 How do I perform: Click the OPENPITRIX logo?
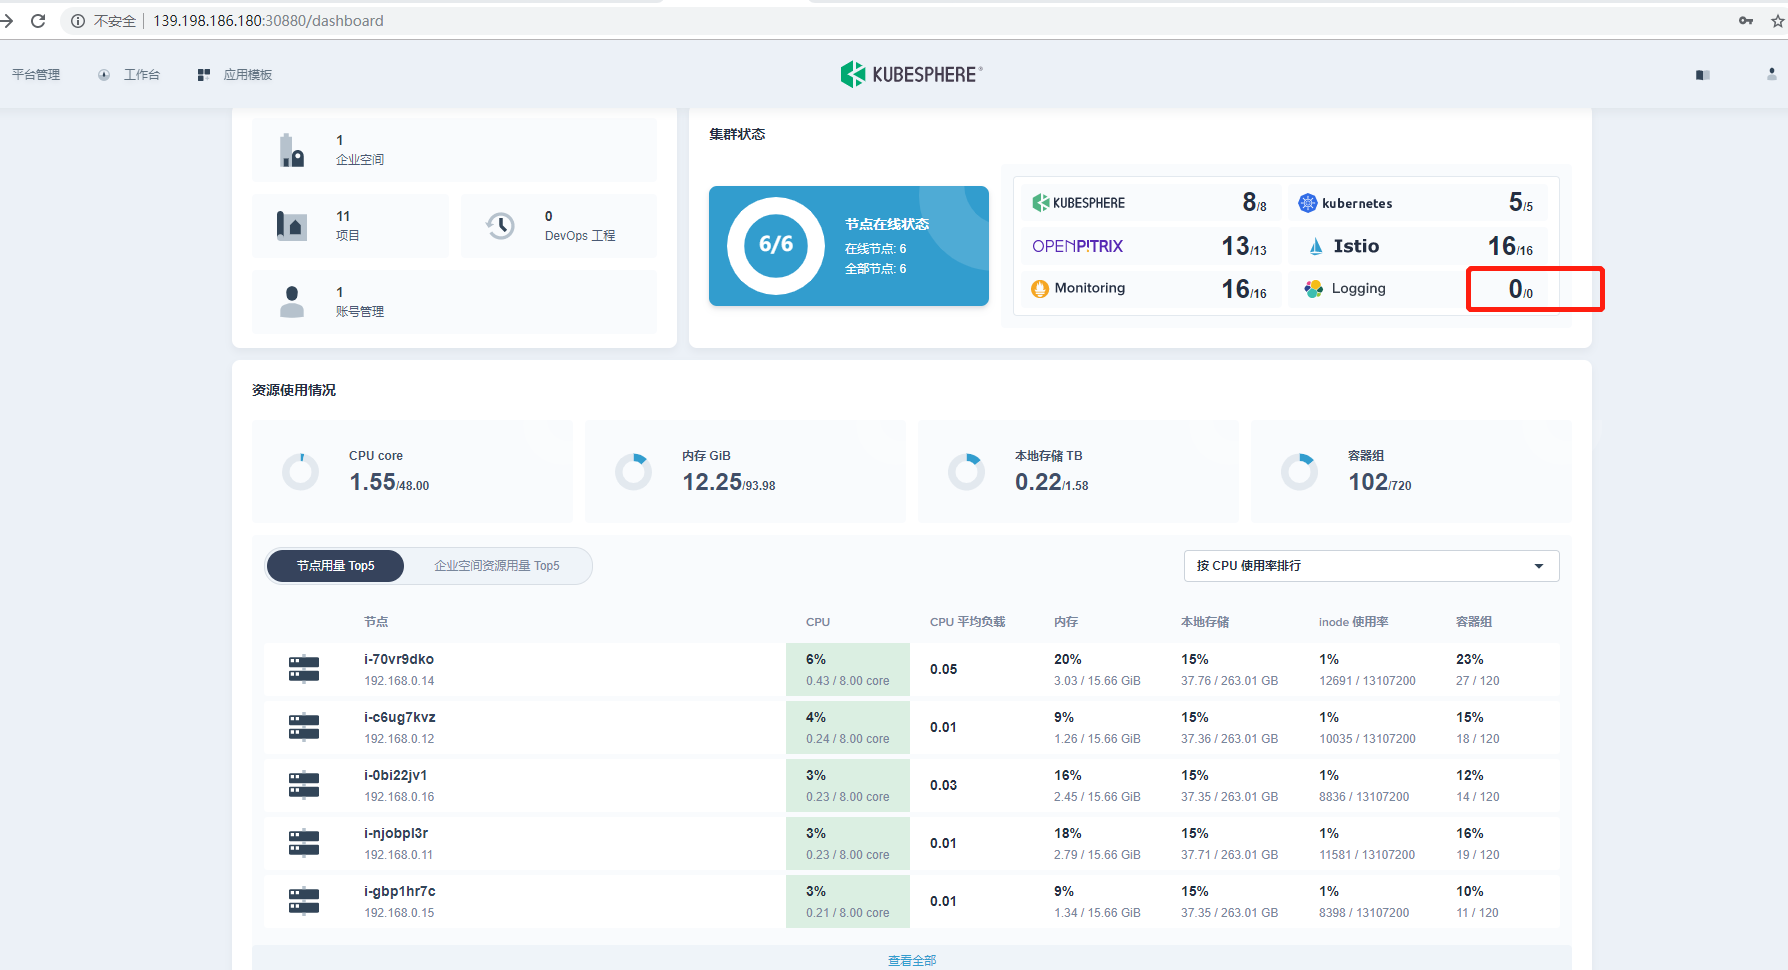coord(1077,245)
